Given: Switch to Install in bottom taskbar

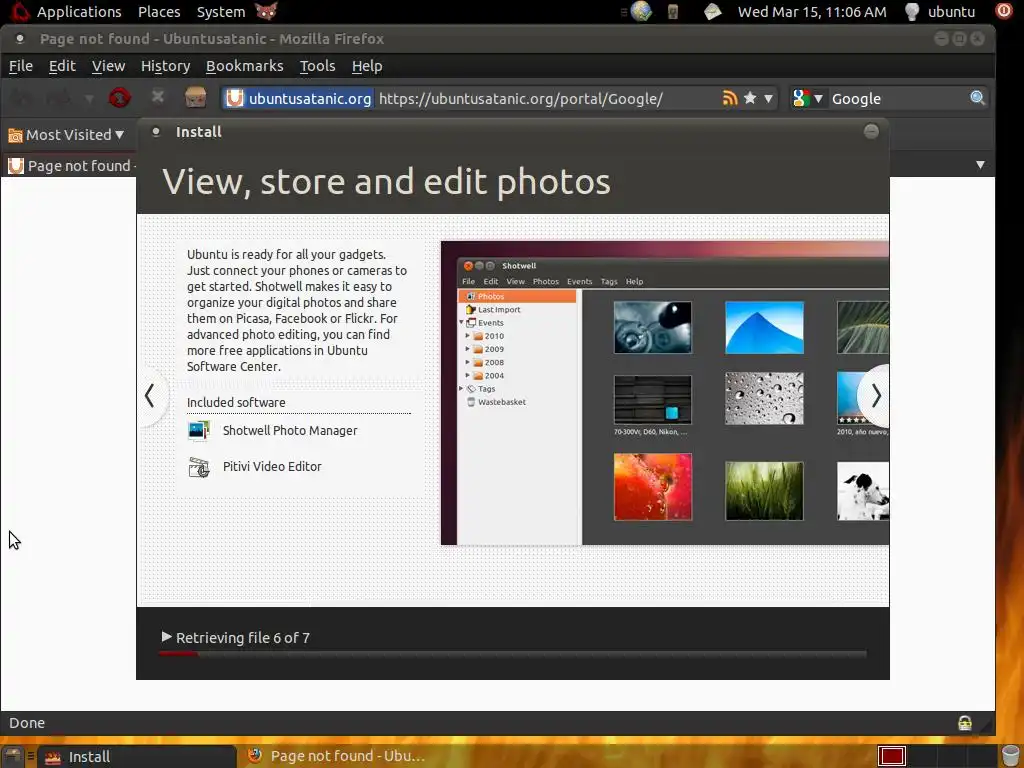Looking at the screenshot, I should (x=138, y=756).
